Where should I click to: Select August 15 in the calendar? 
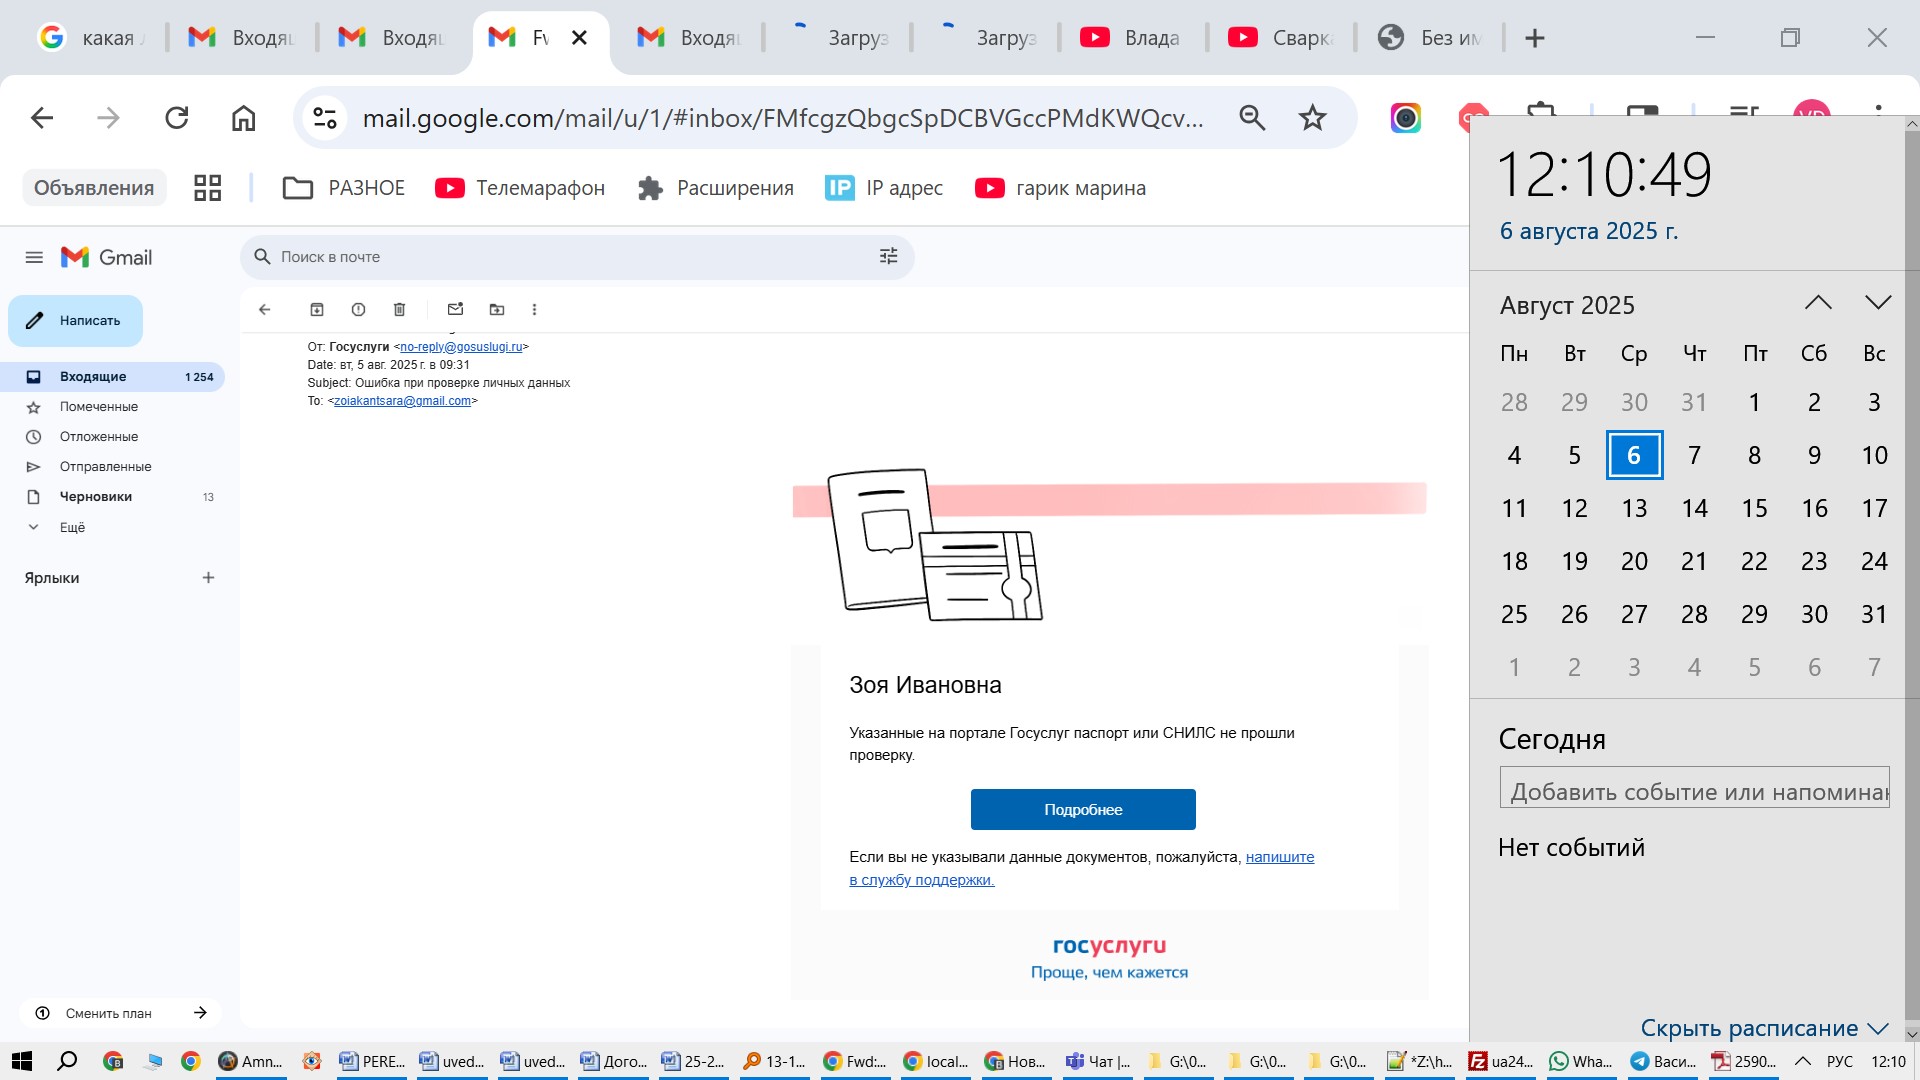pos(1754,508)
